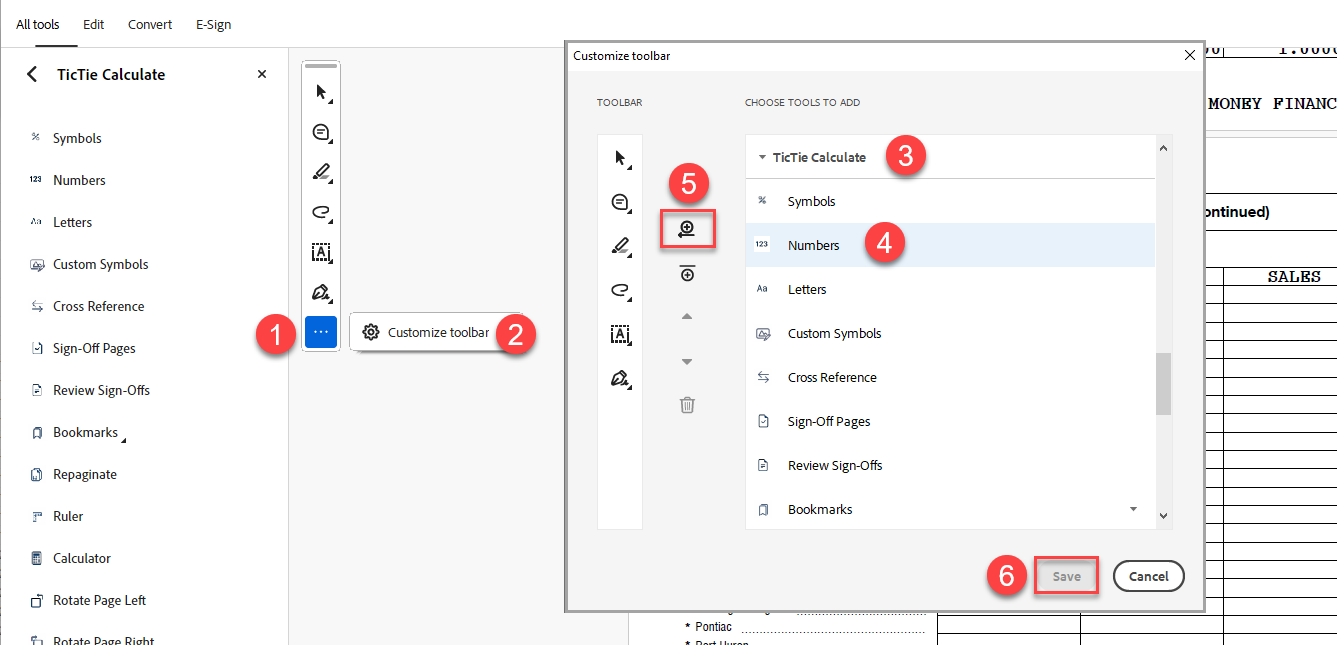The width and height of the screenshot is (1337, 645).
Task: Select arrow tool in floating quick toolbar
Action: [321, 92]
